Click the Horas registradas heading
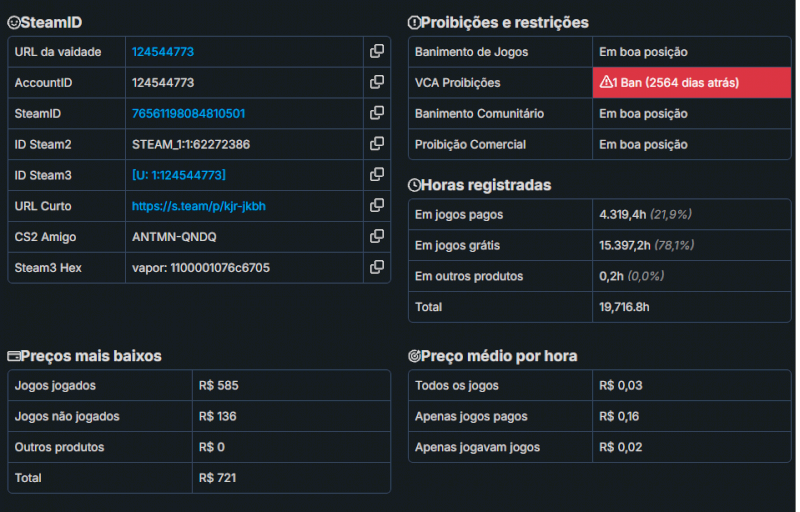Screen dimensions: 800x512 pos(486,185)
